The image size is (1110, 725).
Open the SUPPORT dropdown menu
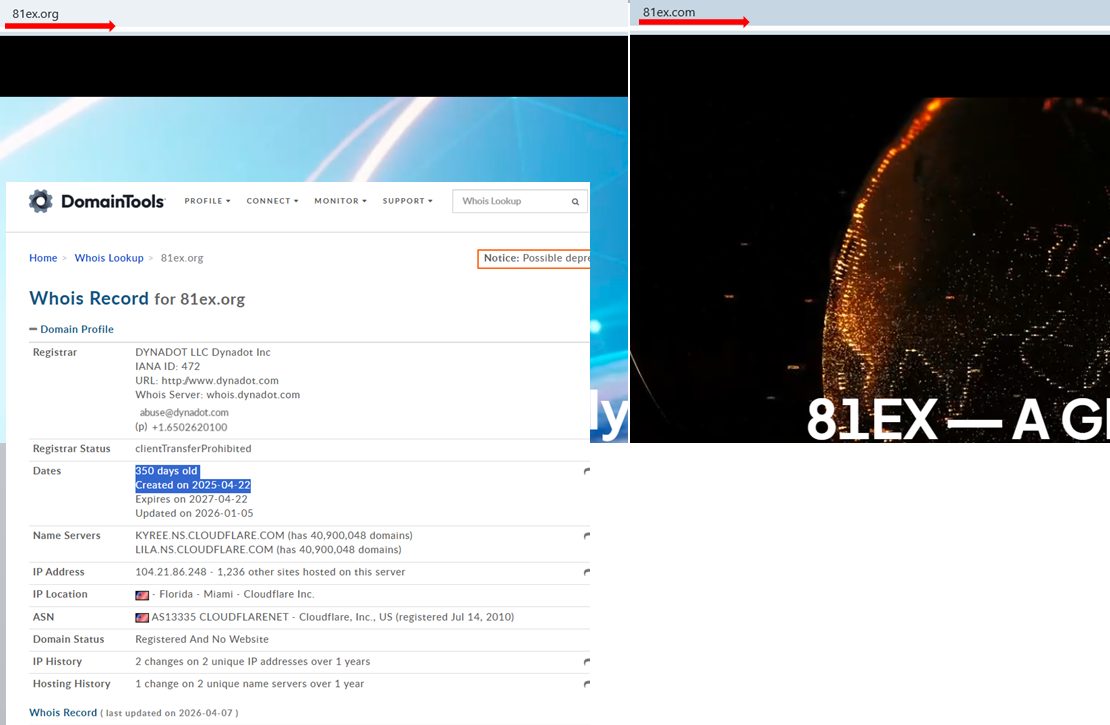pos(407,201)
